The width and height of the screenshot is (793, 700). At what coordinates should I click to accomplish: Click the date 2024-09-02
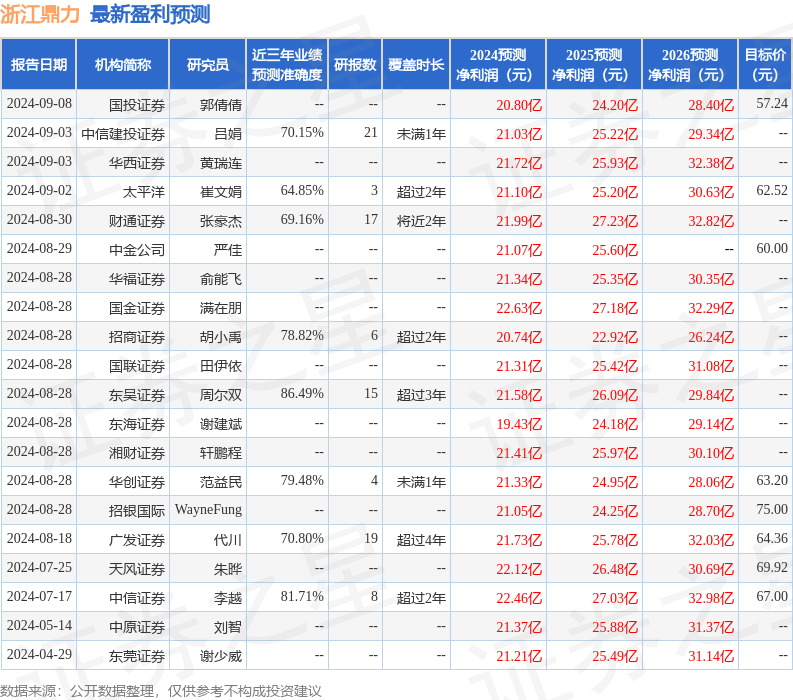pyautogui.click(x=39, y=190)
